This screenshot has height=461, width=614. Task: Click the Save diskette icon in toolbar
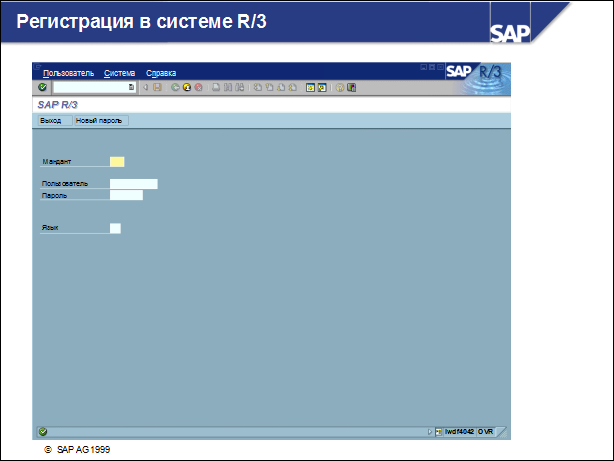click(x=157, y=88)
